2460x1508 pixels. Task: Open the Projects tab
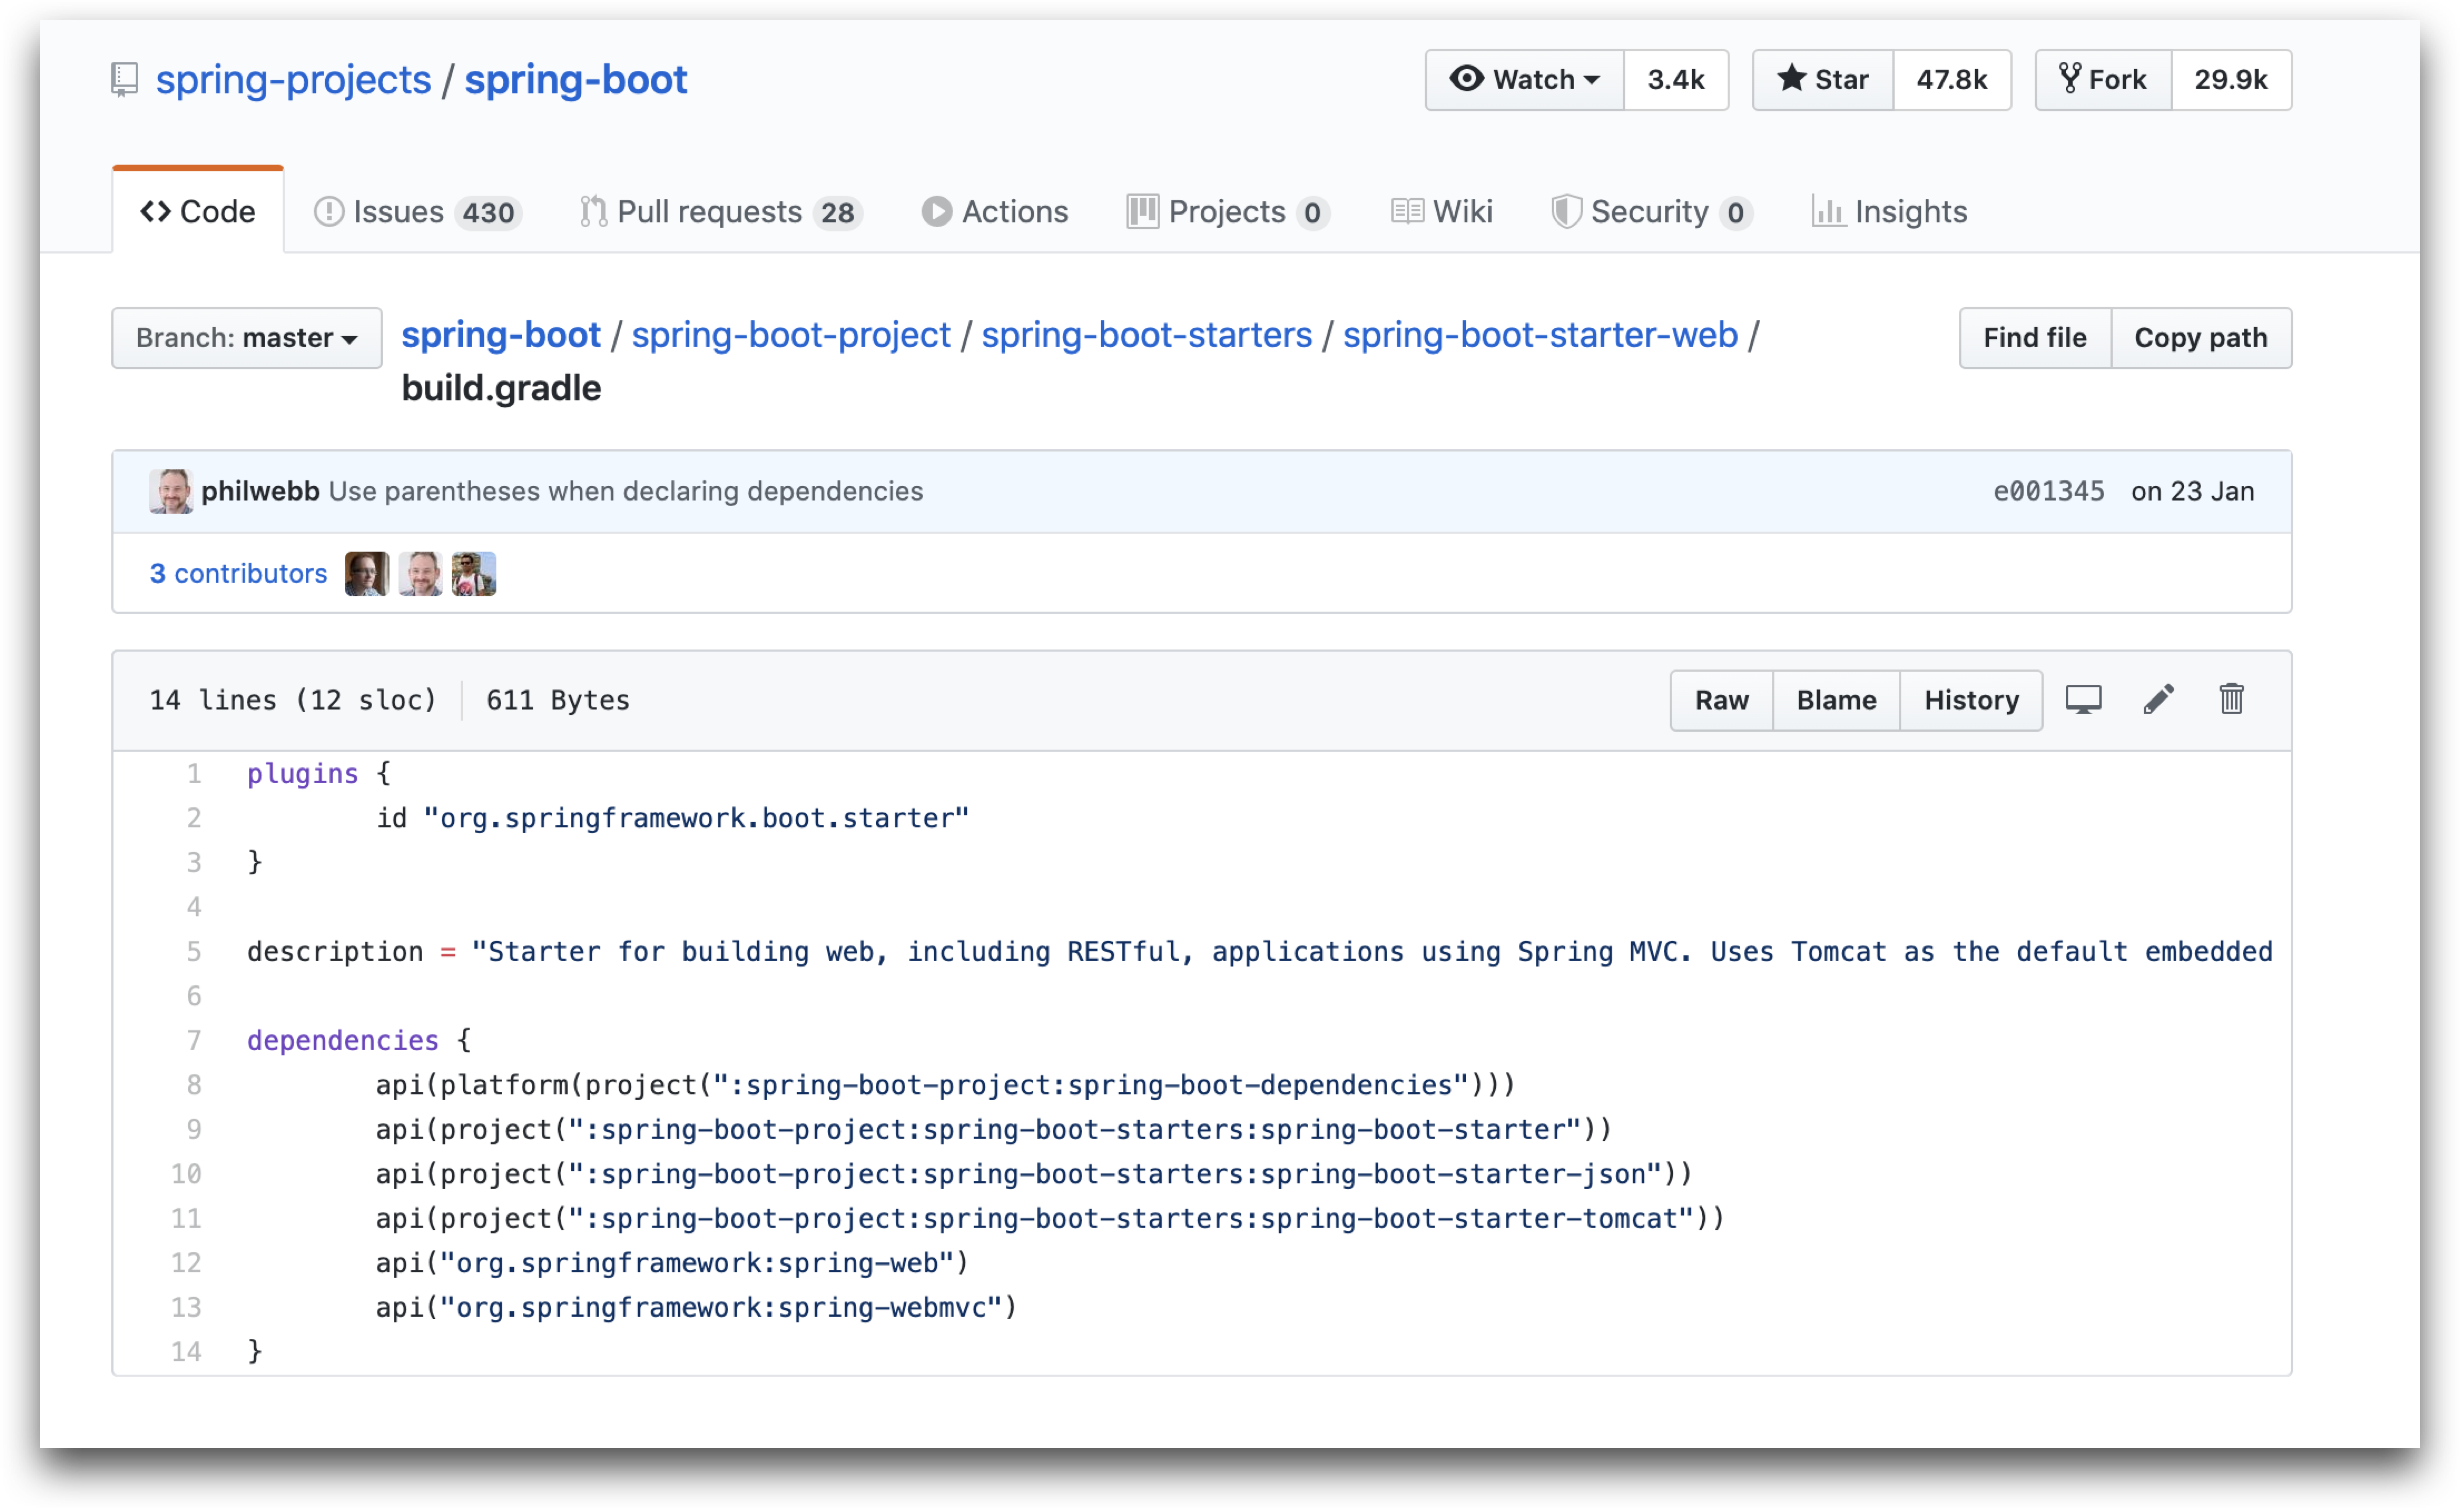pos(1228,211)
